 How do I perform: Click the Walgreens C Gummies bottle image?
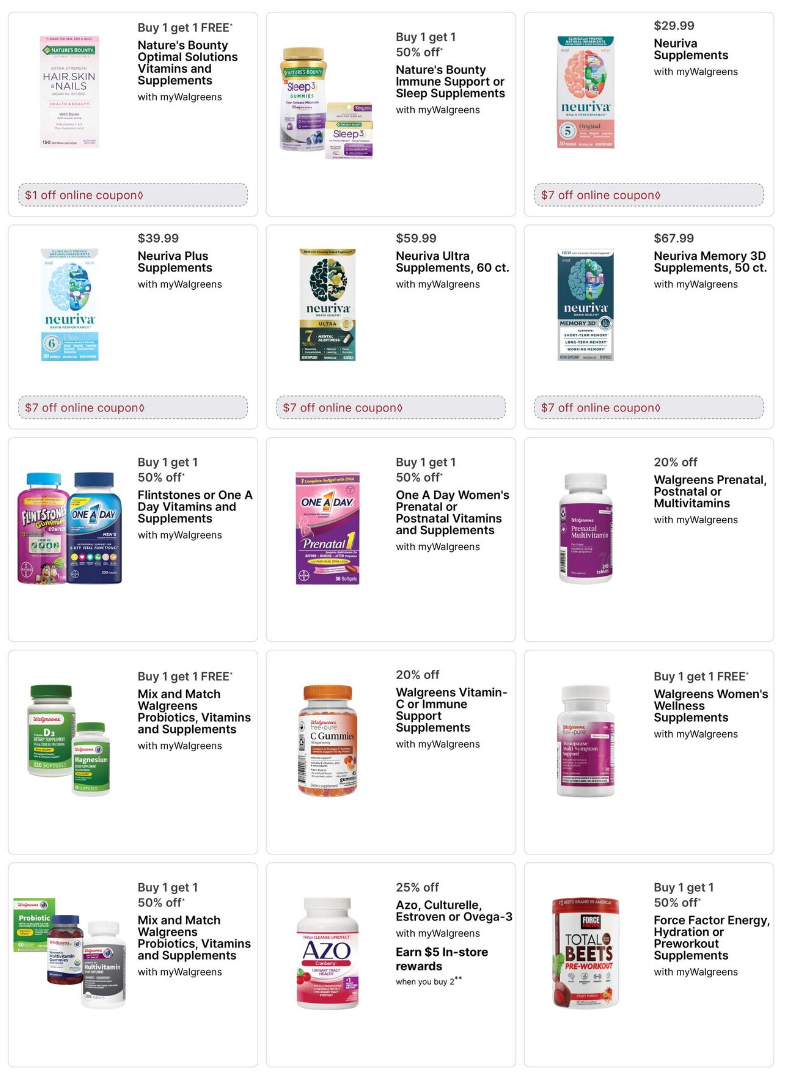click(328, 740)
